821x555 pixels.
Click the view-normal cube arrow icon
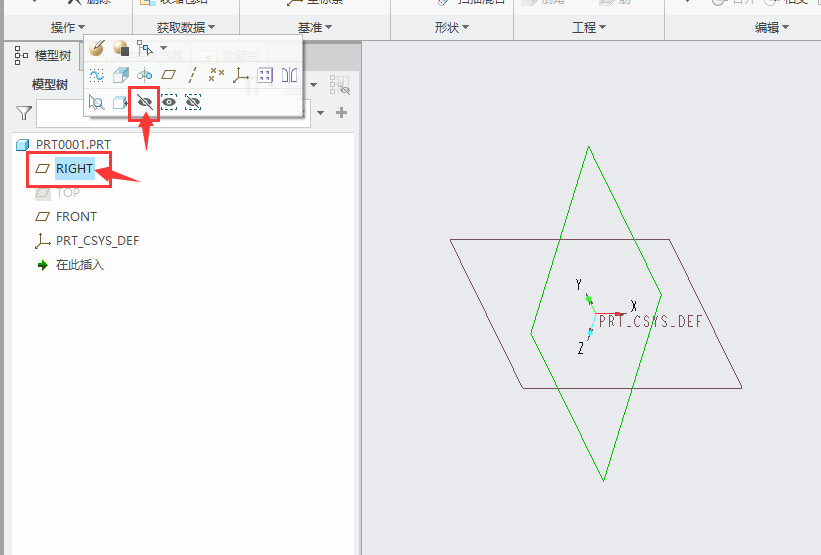pyautogui.click(x=120, y=102)
